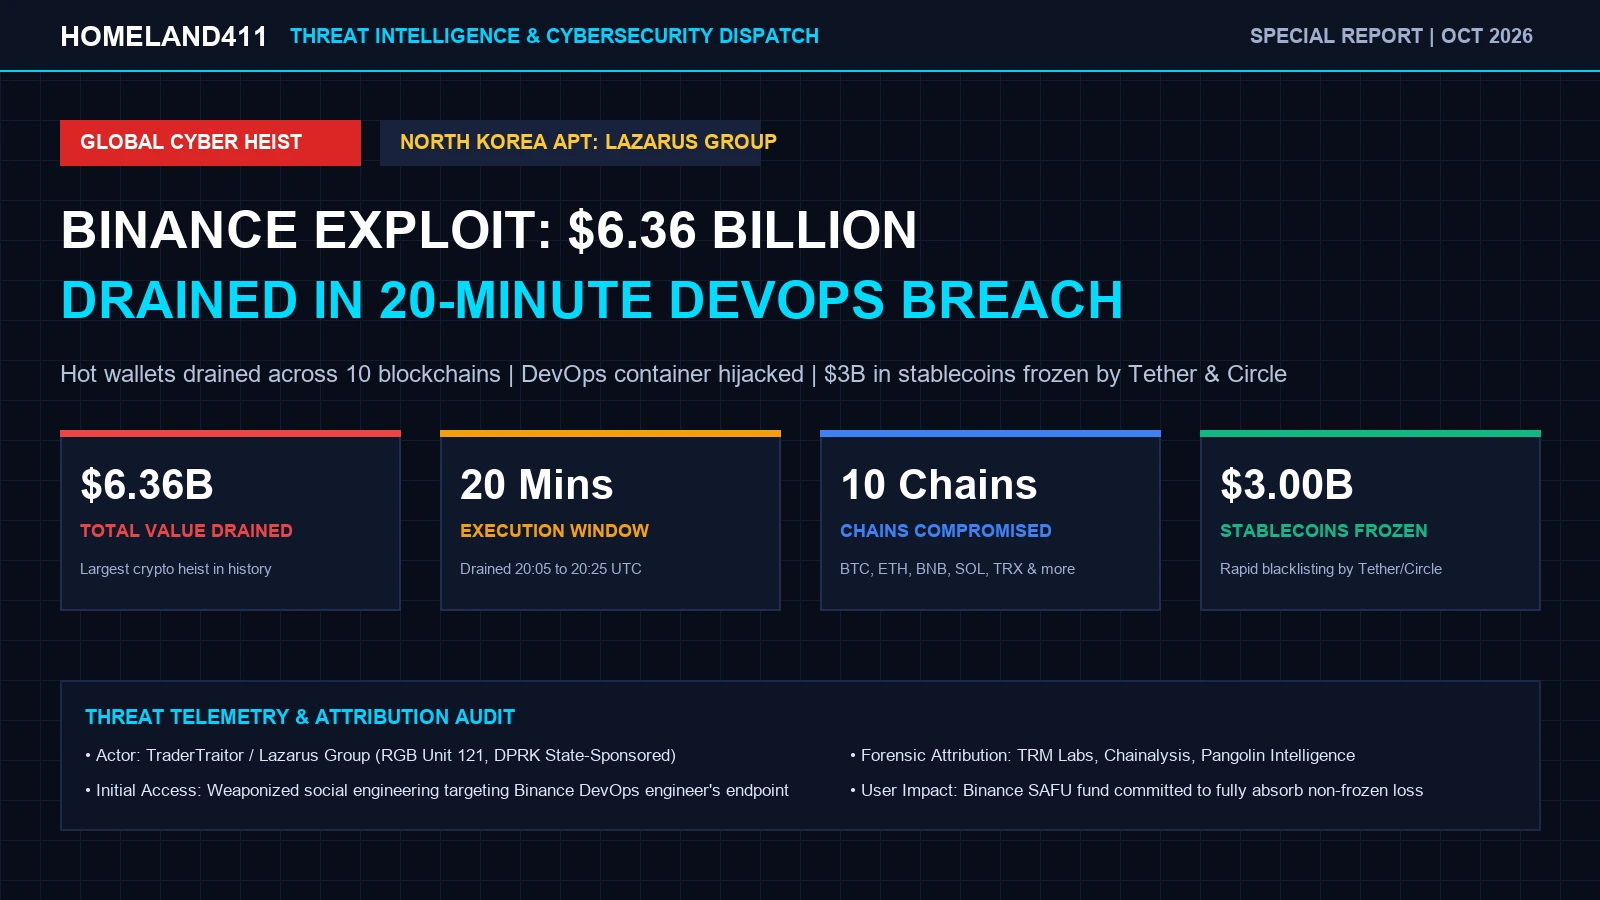Click Threat Intelligence & Cybersecurity Dispatch tagline
This screenshot has width=1600, height=900.
[x=554, y=36]
